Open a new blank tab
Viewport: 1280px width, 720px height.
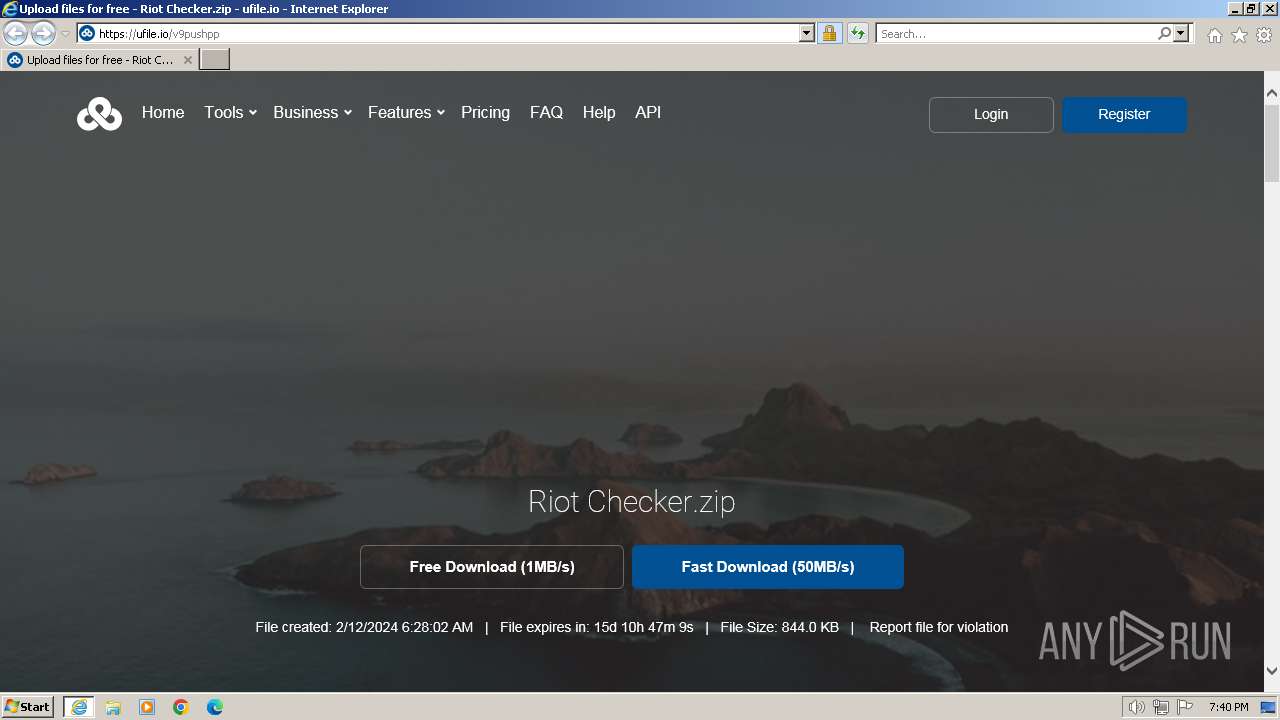tap(215, 60)
